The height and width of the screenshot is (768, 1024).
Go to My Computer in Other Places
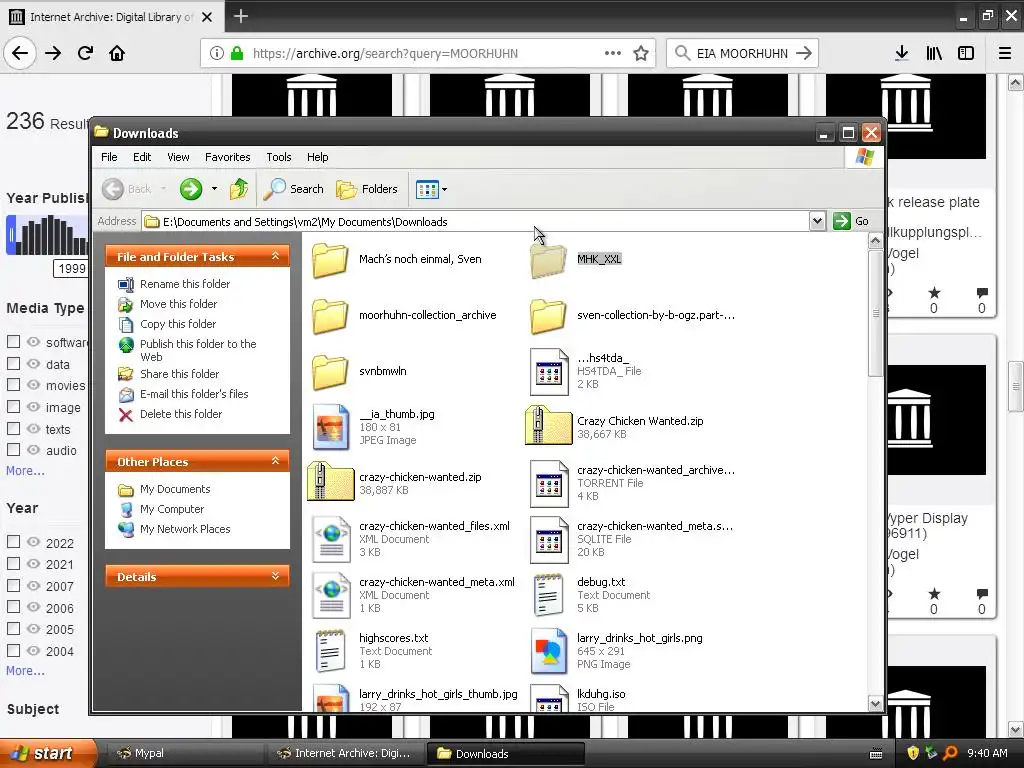(172, 509)
